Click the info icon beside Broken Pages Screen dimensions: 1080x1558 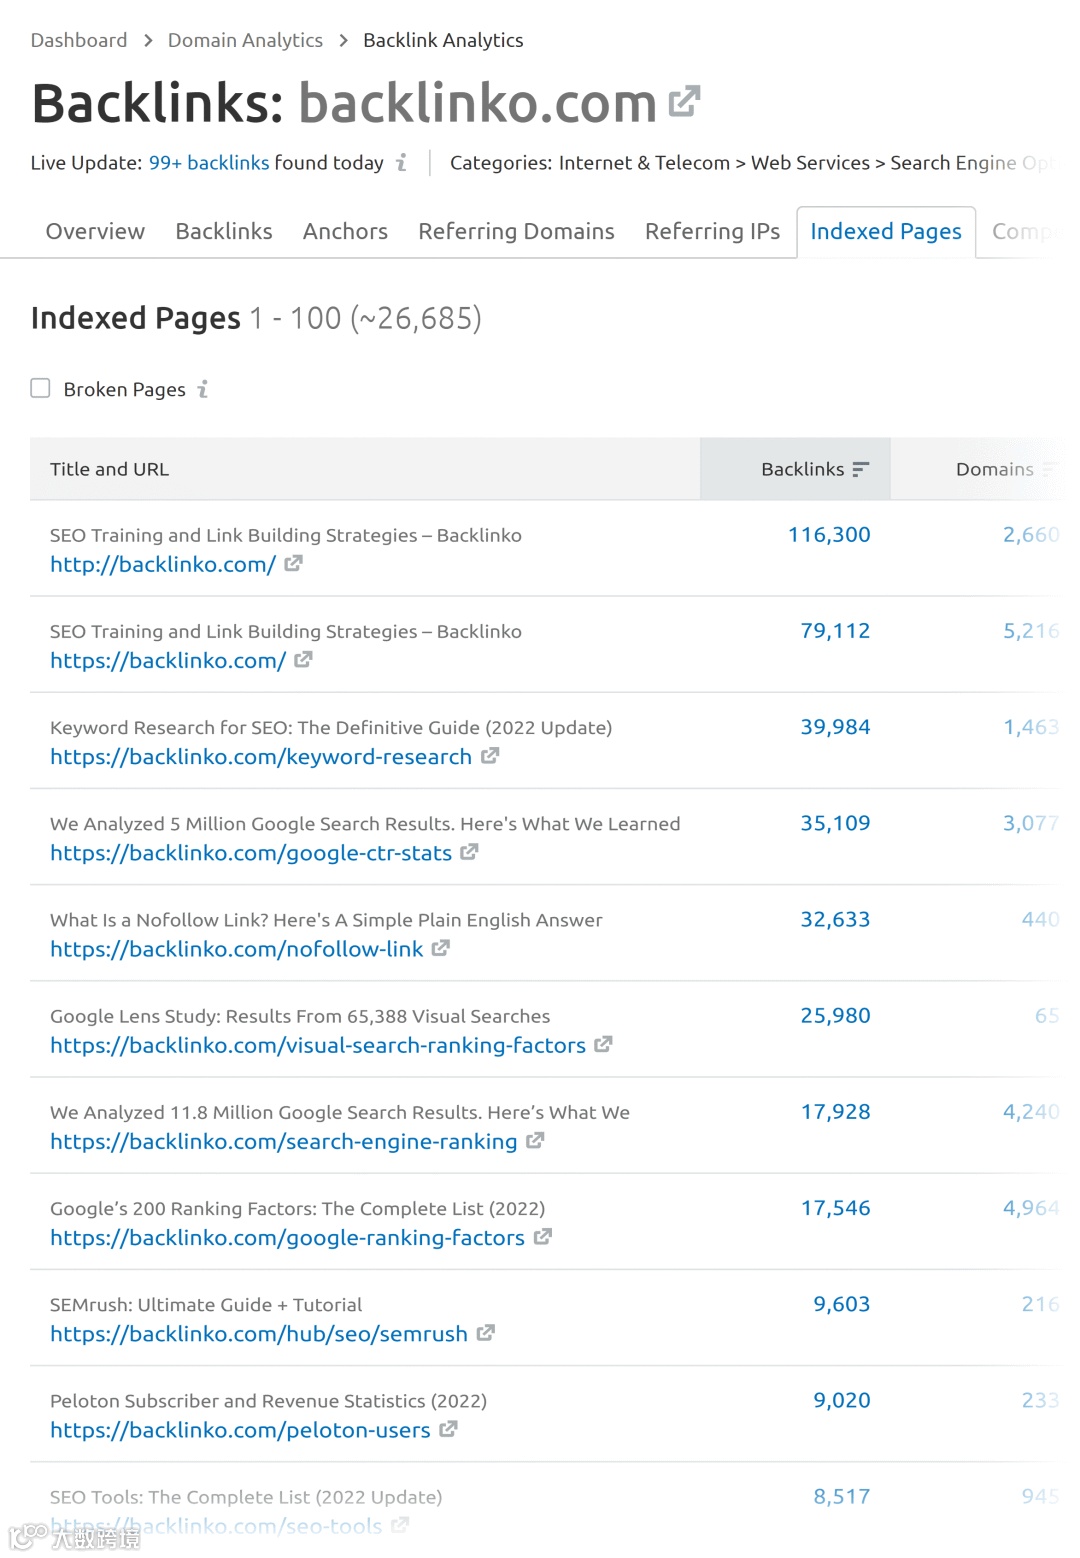pos(203,389)
